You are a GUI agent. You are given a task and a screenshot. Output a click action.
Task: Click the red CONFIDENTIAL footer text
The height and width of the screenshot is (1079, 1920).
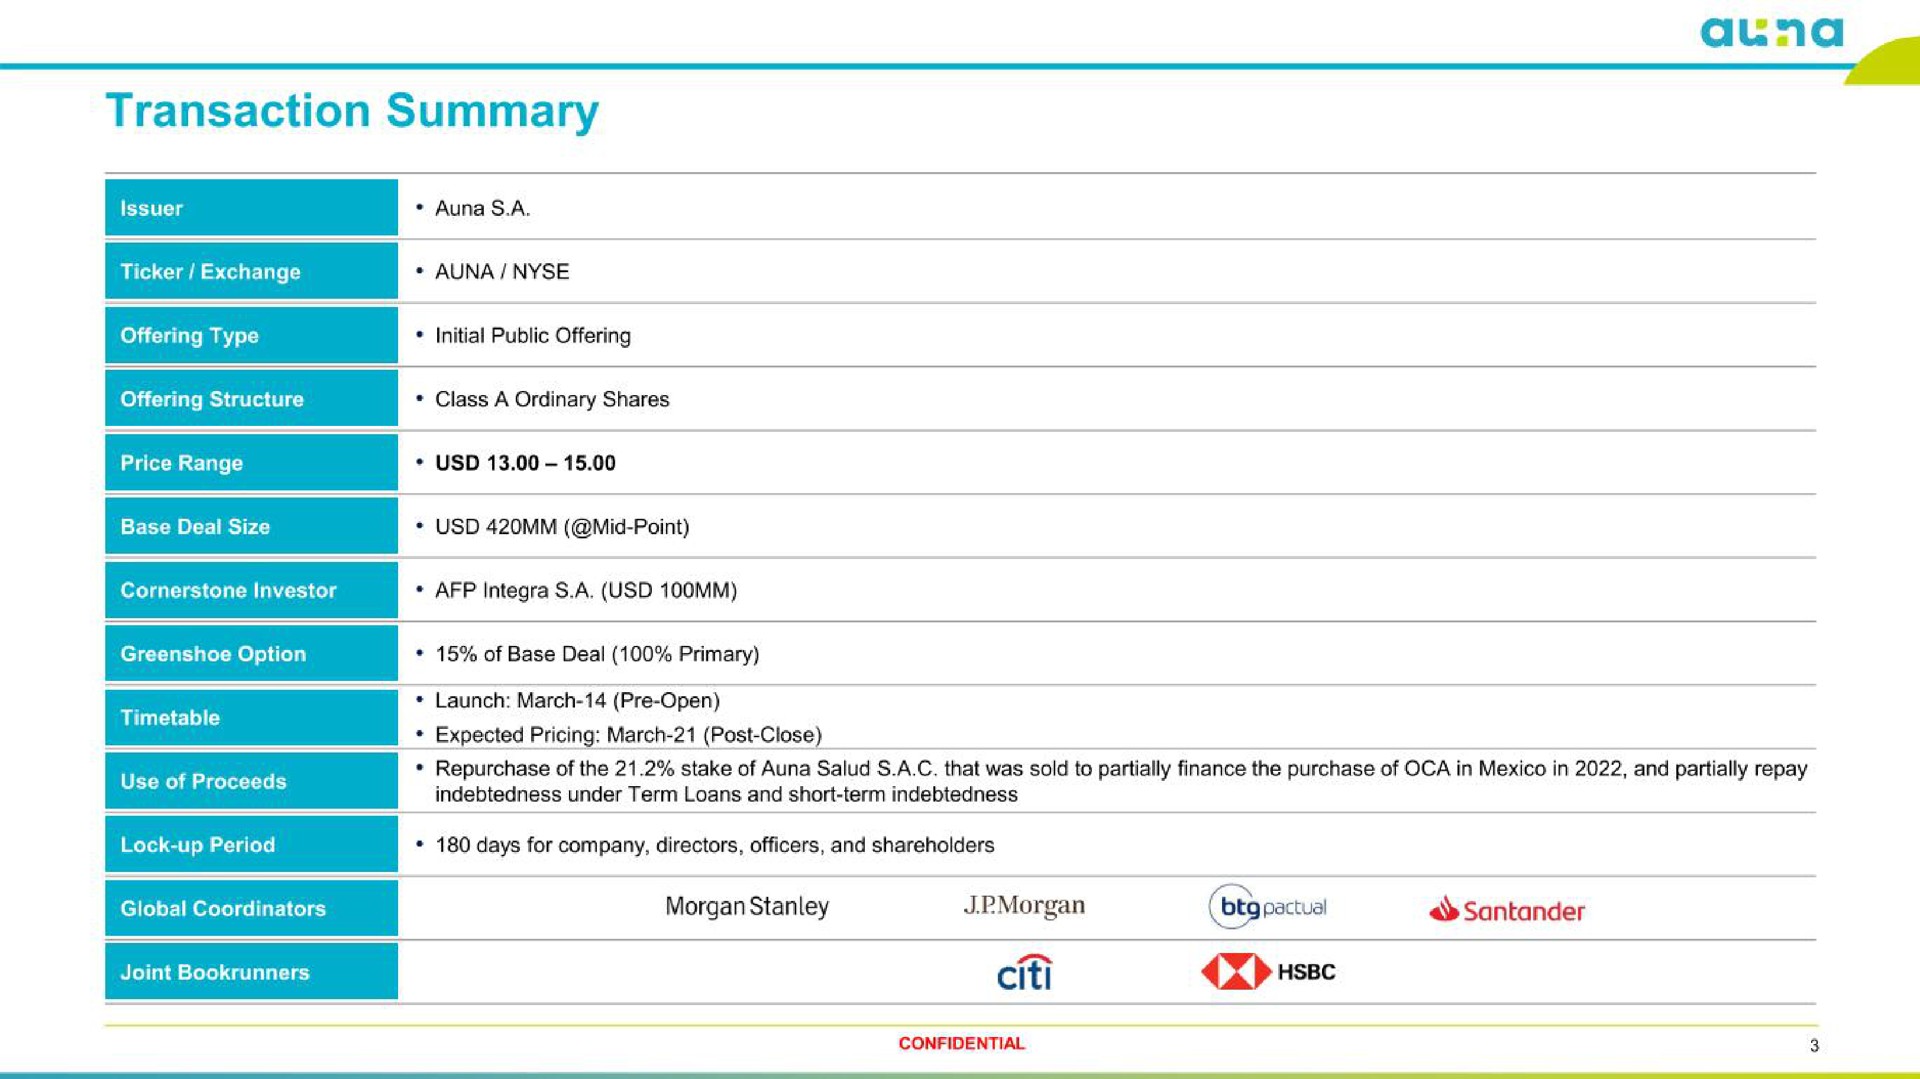click(x=961, y=1043)
